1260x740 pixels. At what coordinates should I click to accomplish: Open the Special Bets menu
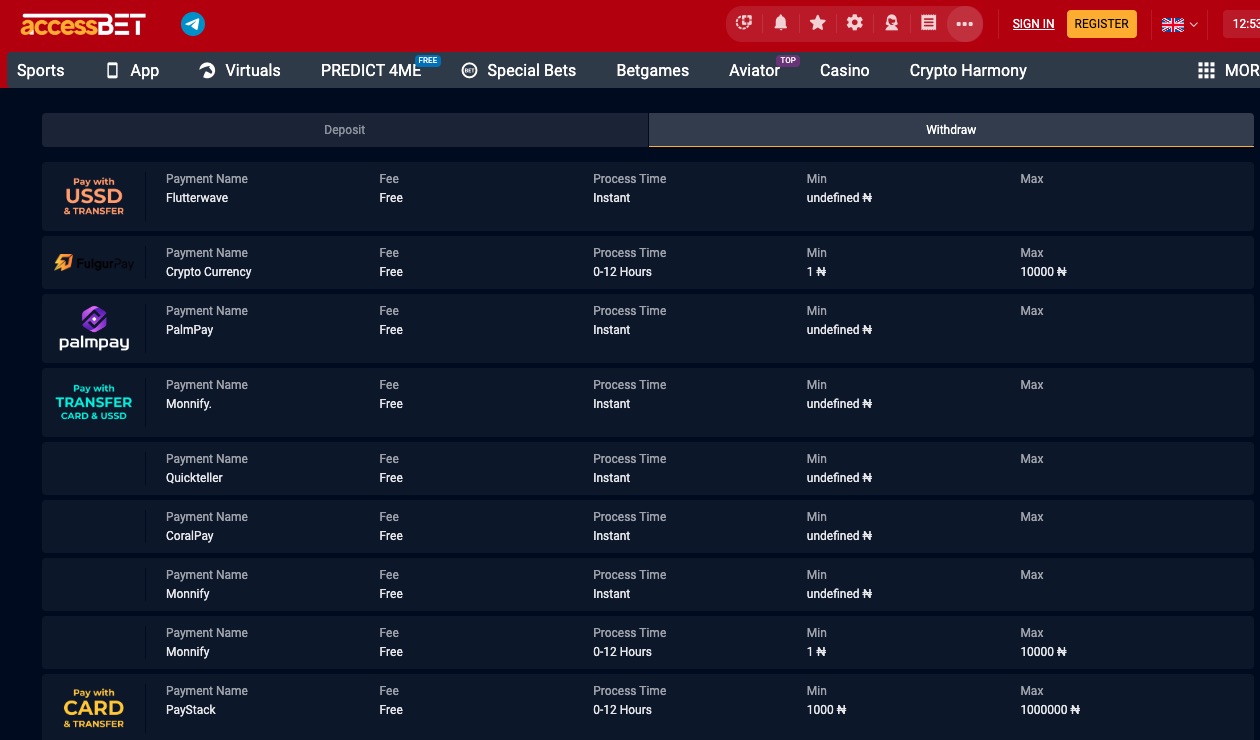click(532, 70)
